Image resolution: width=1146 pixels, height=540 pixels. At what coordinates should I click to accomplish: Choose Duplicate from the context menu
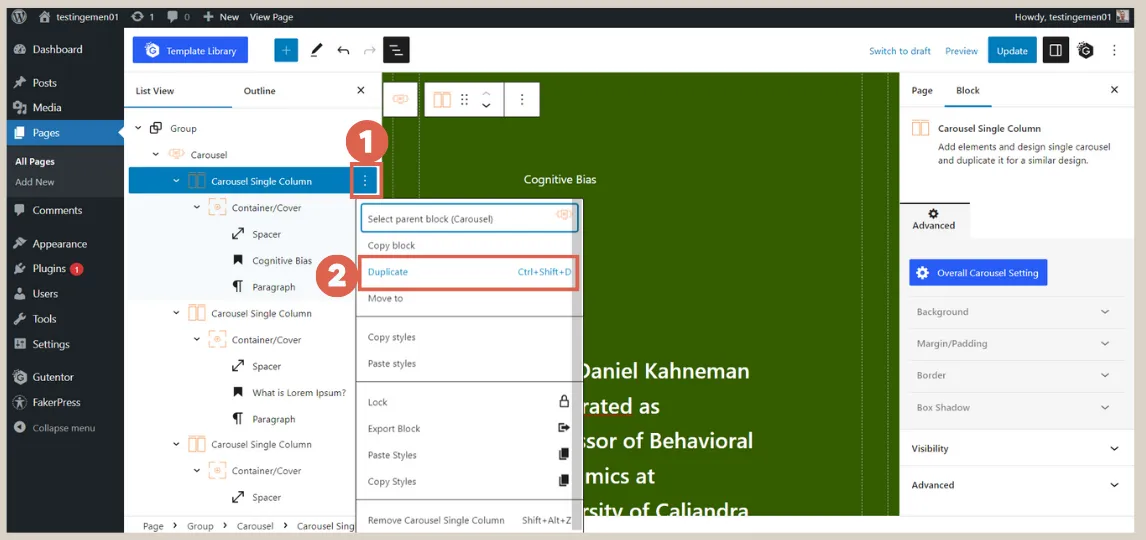pyautogui.click(x=468, y=272)
